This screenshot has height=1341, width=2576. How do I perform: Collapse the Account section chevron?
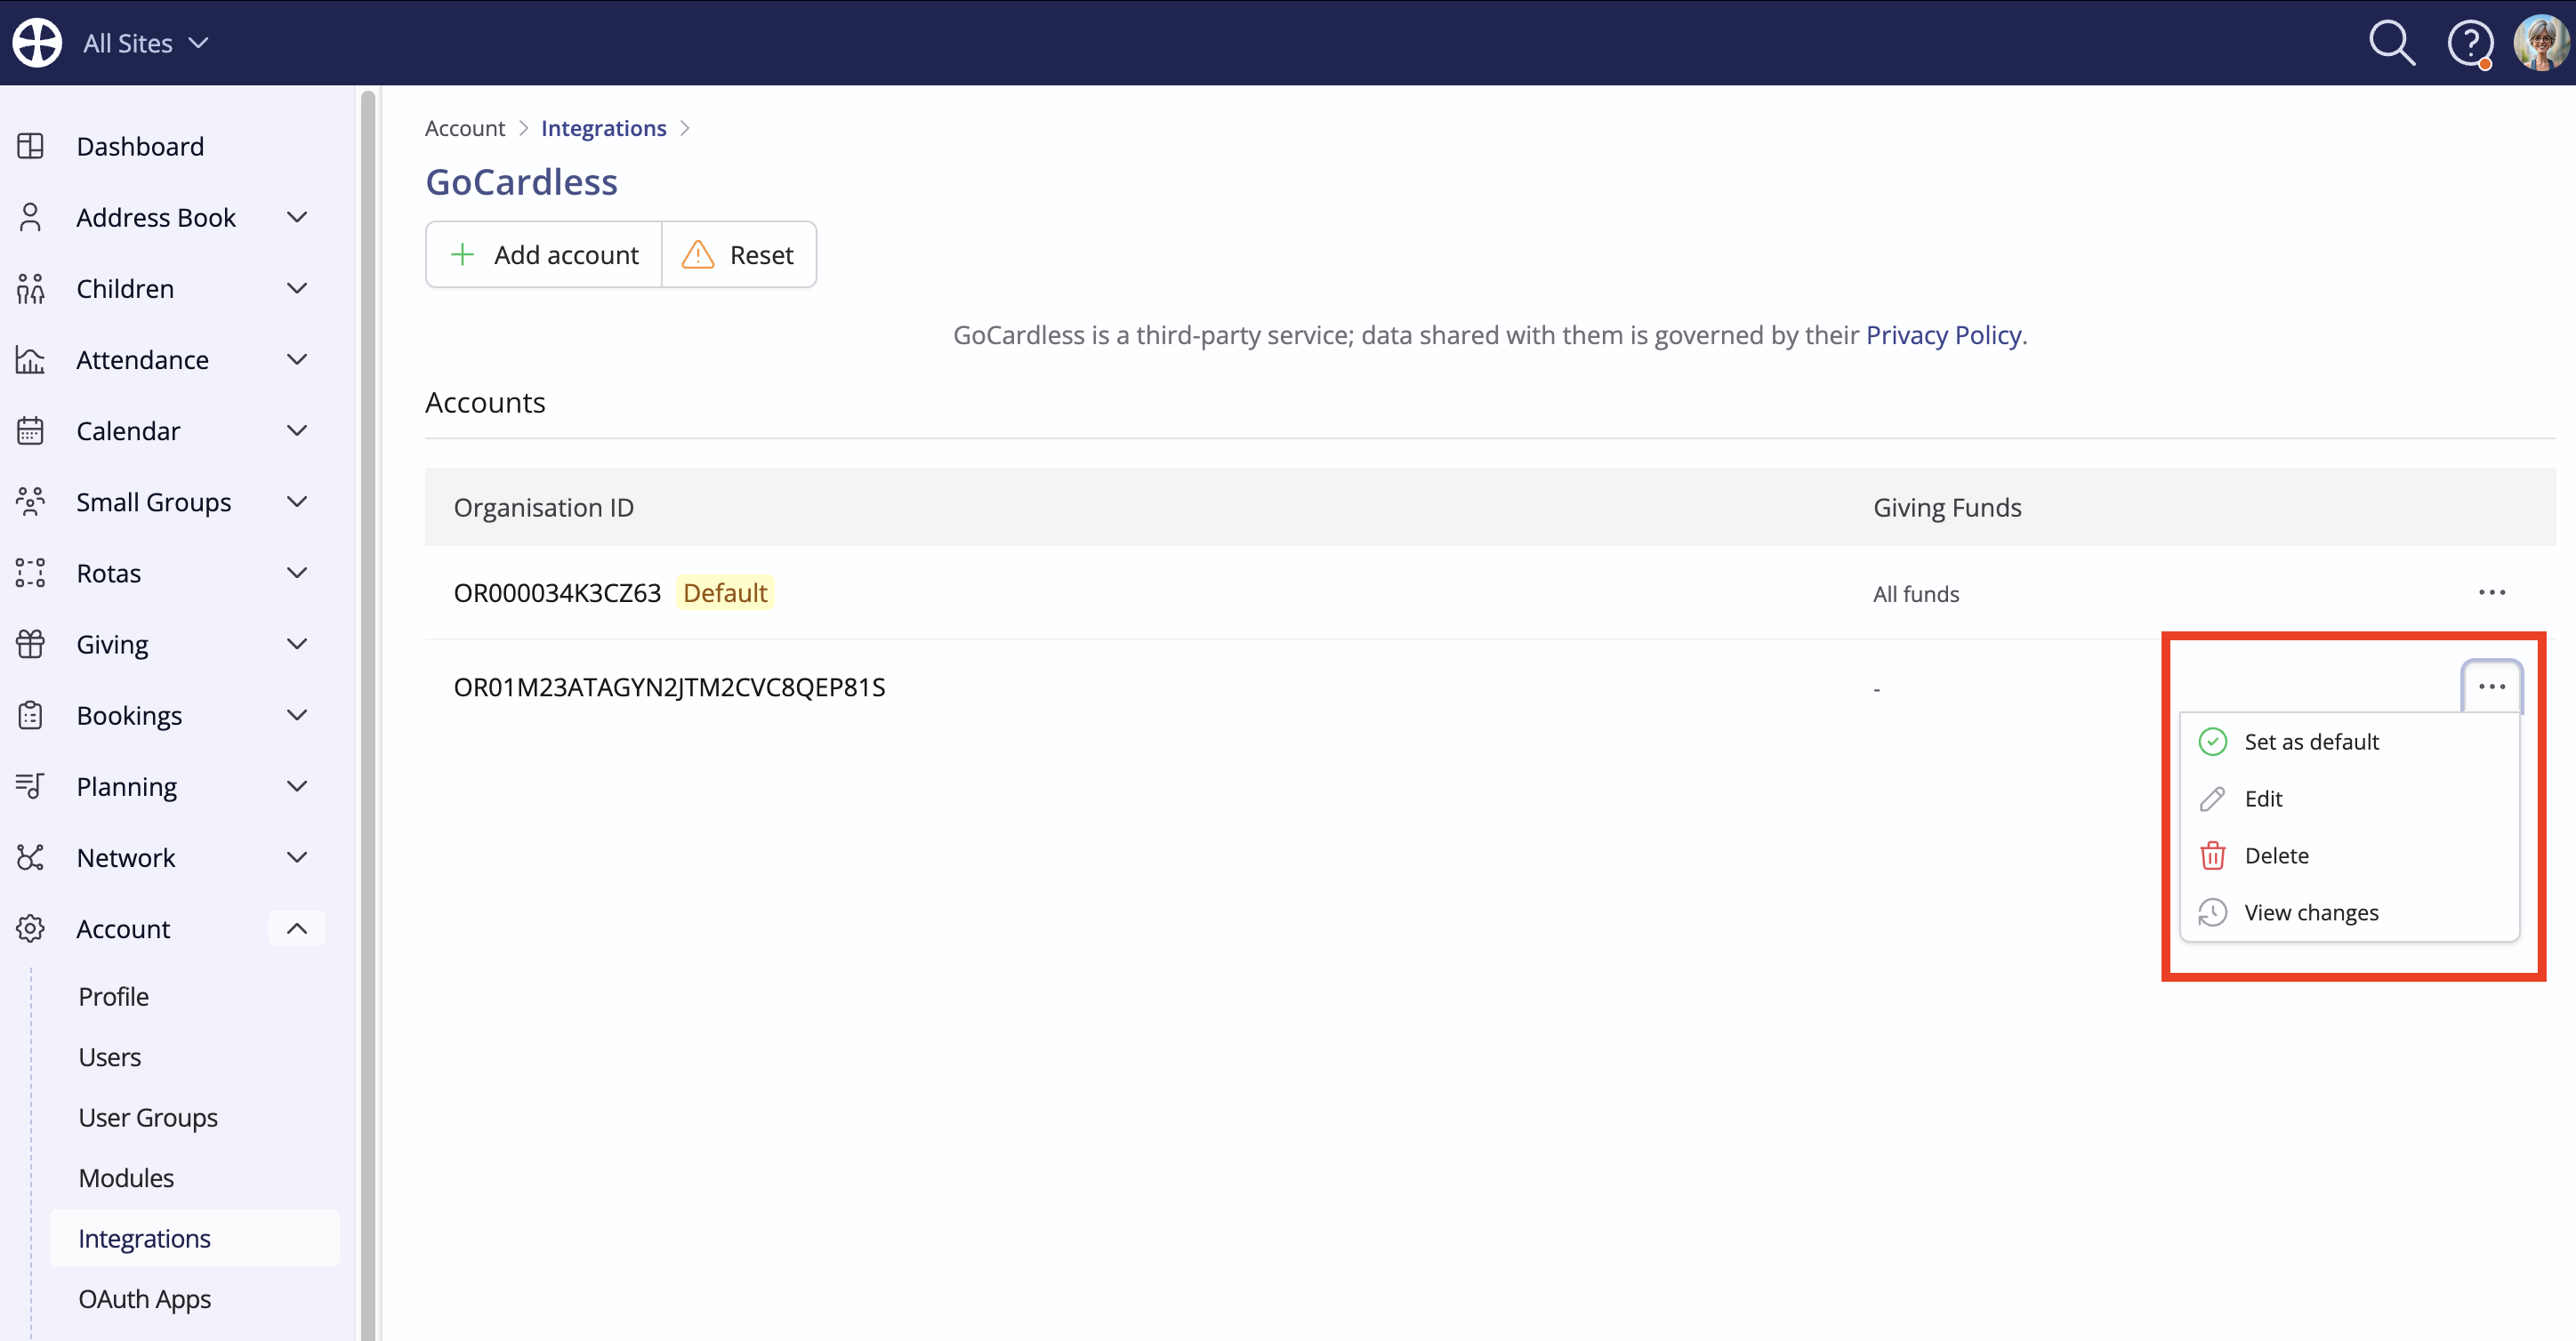tap(297, 928)
